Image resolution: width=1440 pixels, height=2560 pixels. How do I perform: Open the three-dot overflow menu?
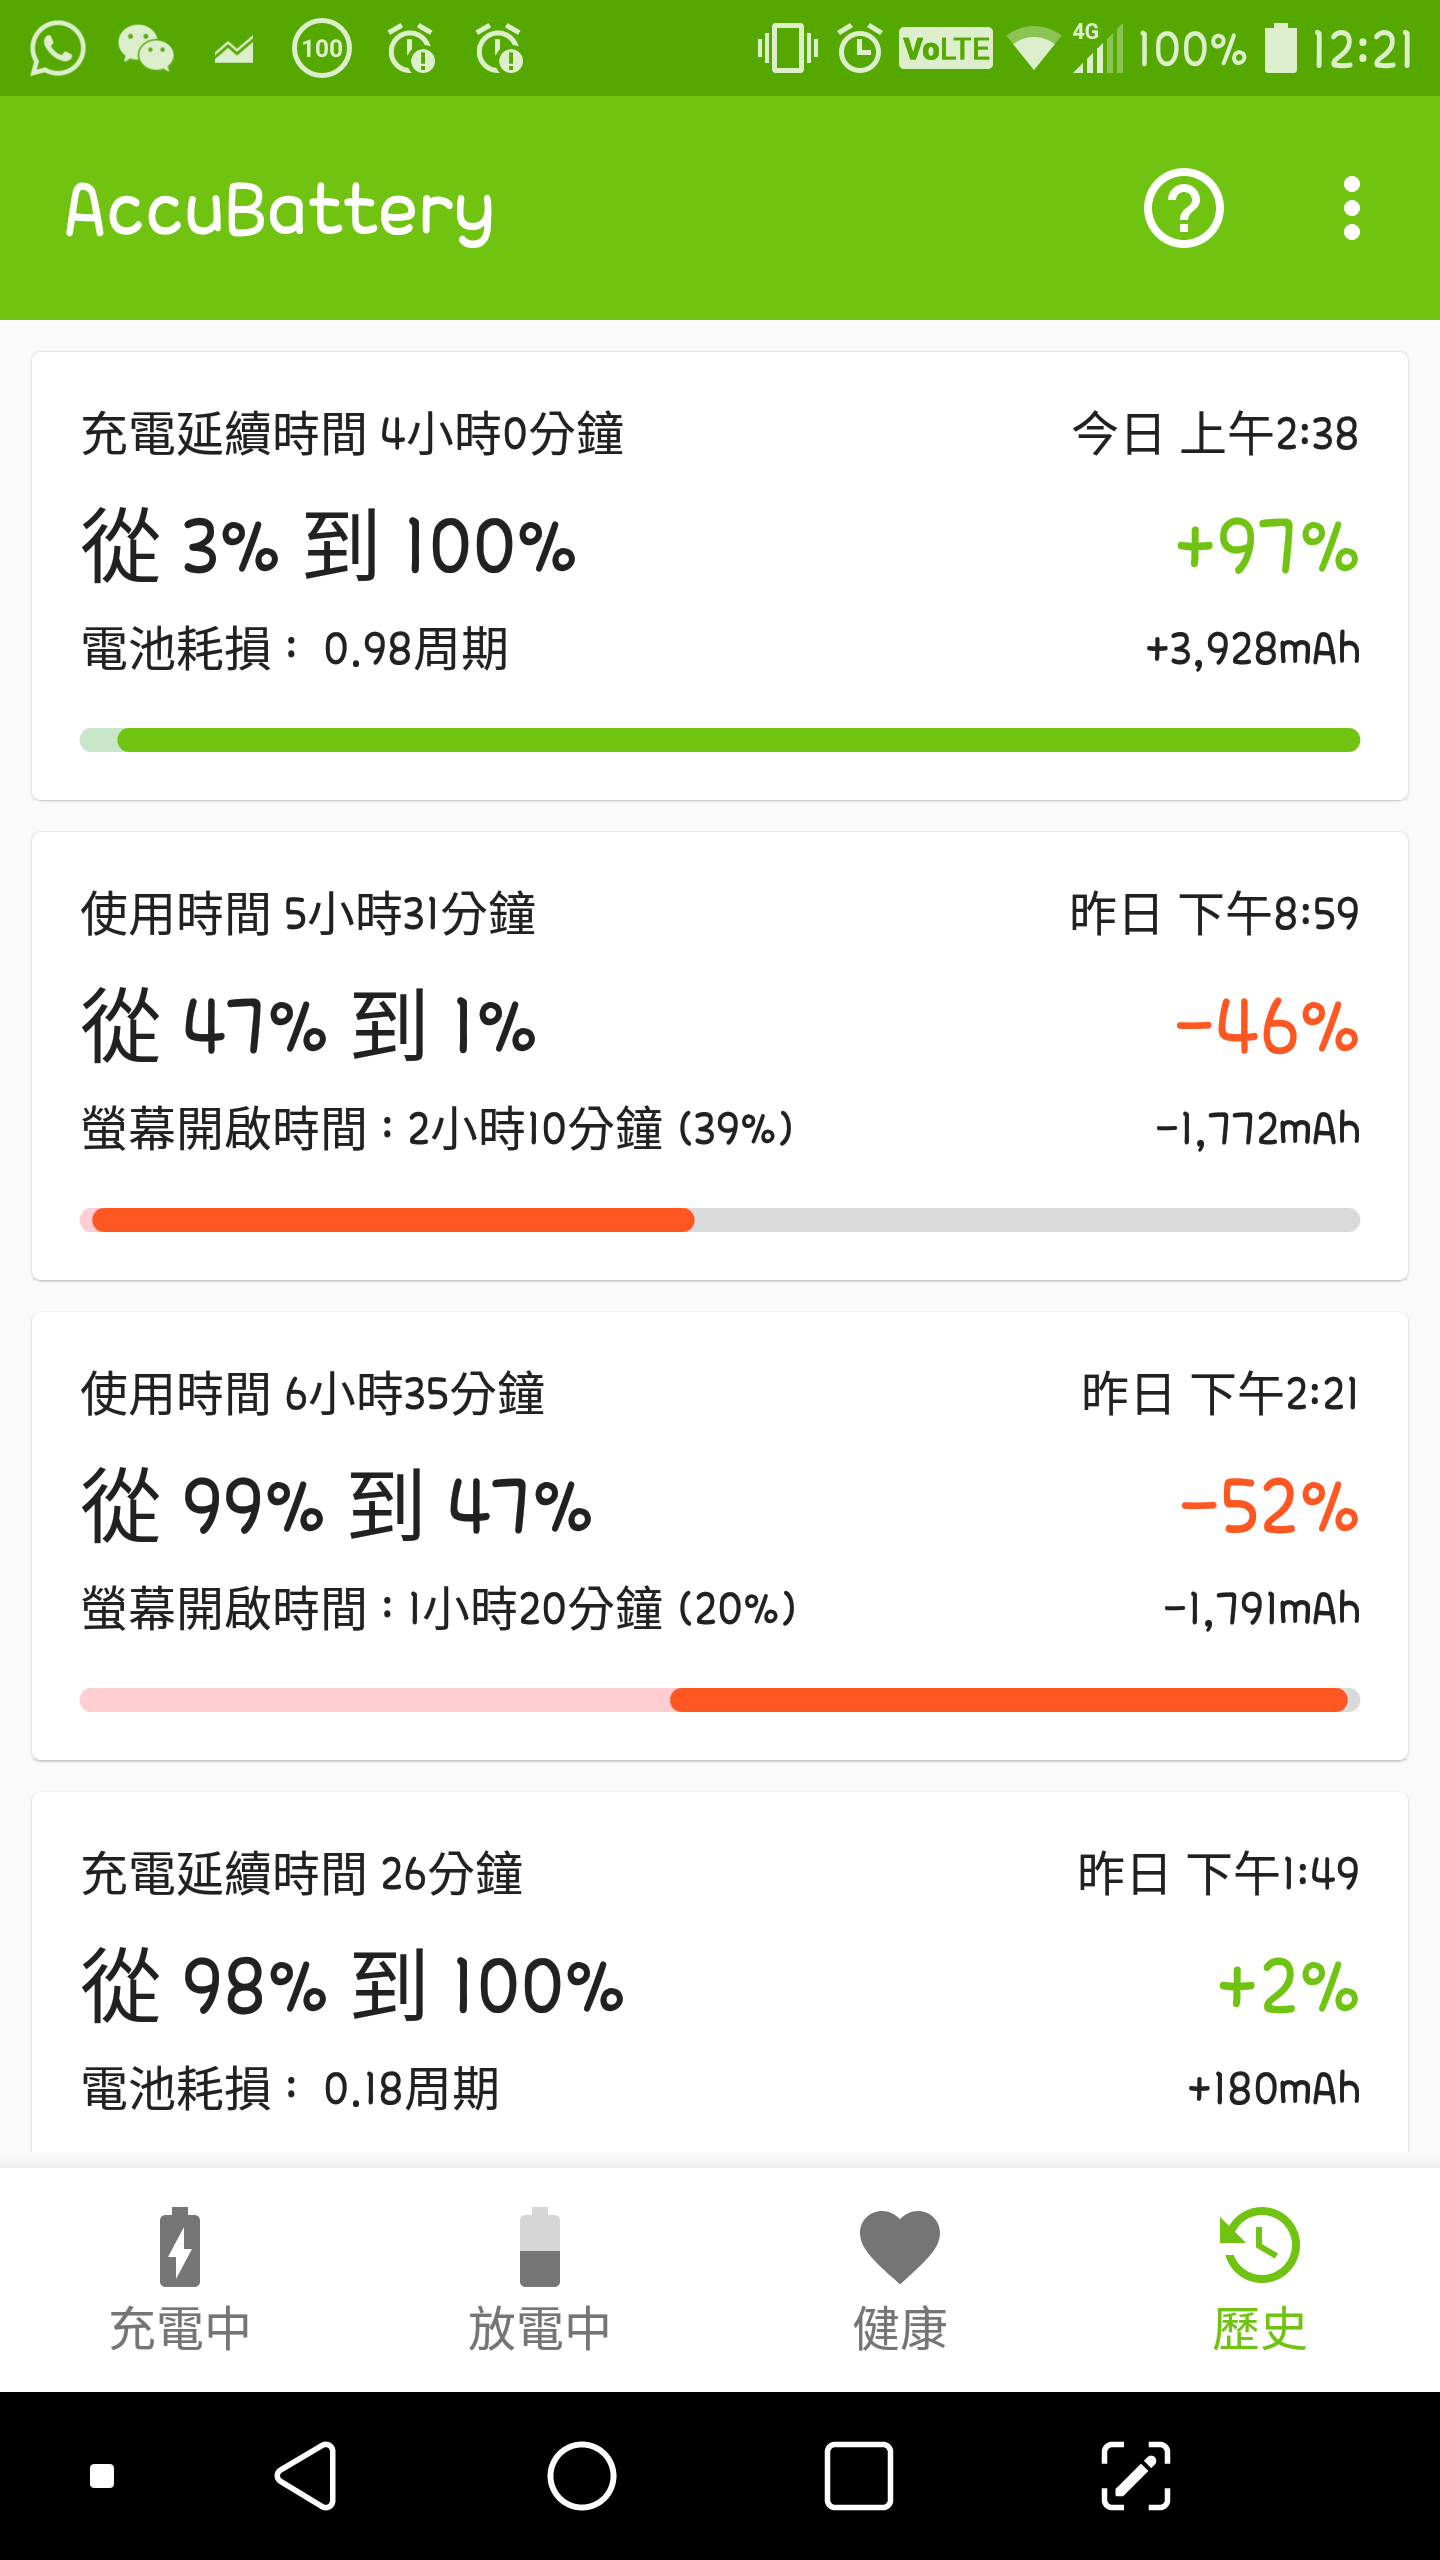(1351, 208)
